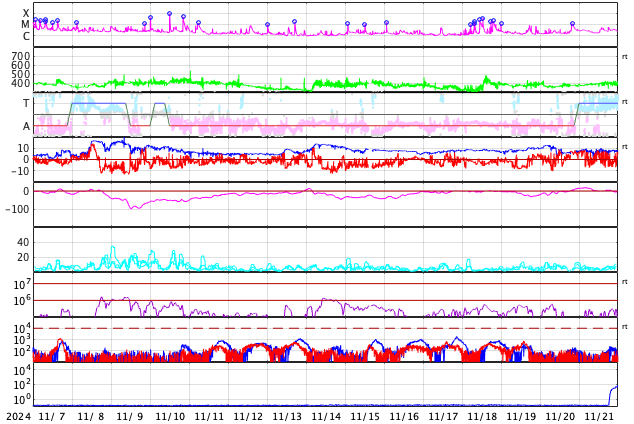Pick the 500 axis label

click(21, 74)
